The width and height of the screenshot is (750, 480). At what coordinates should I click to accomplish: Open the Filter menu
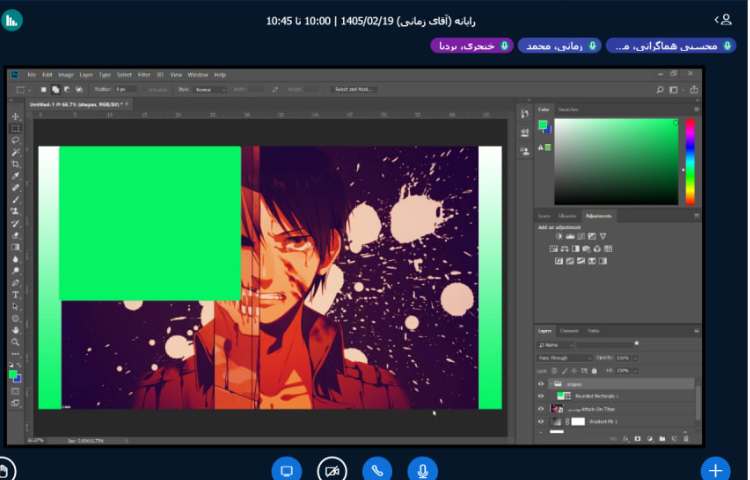pyautogui.click(x=144, y=75)
